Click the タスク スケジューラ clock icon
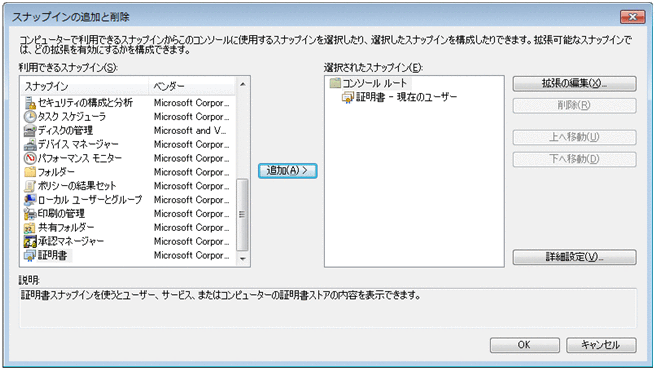This screenshot has height=371, width=656. pyautogui.click(x=30, y=116)
